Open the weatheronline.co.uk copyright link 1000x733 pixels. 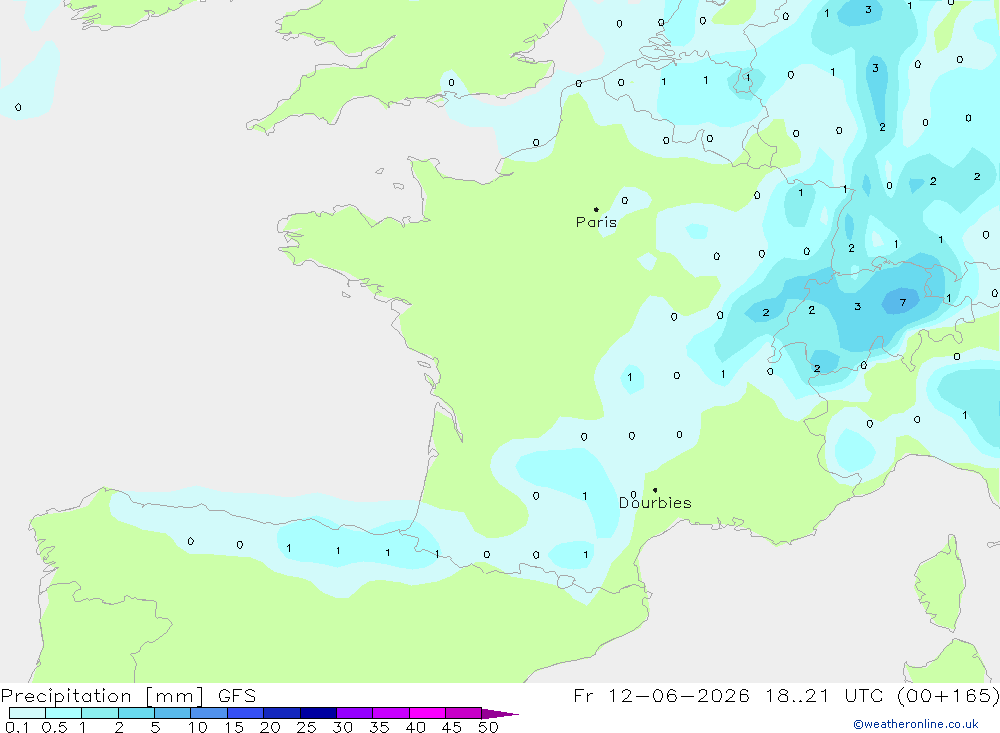[916, 724]
